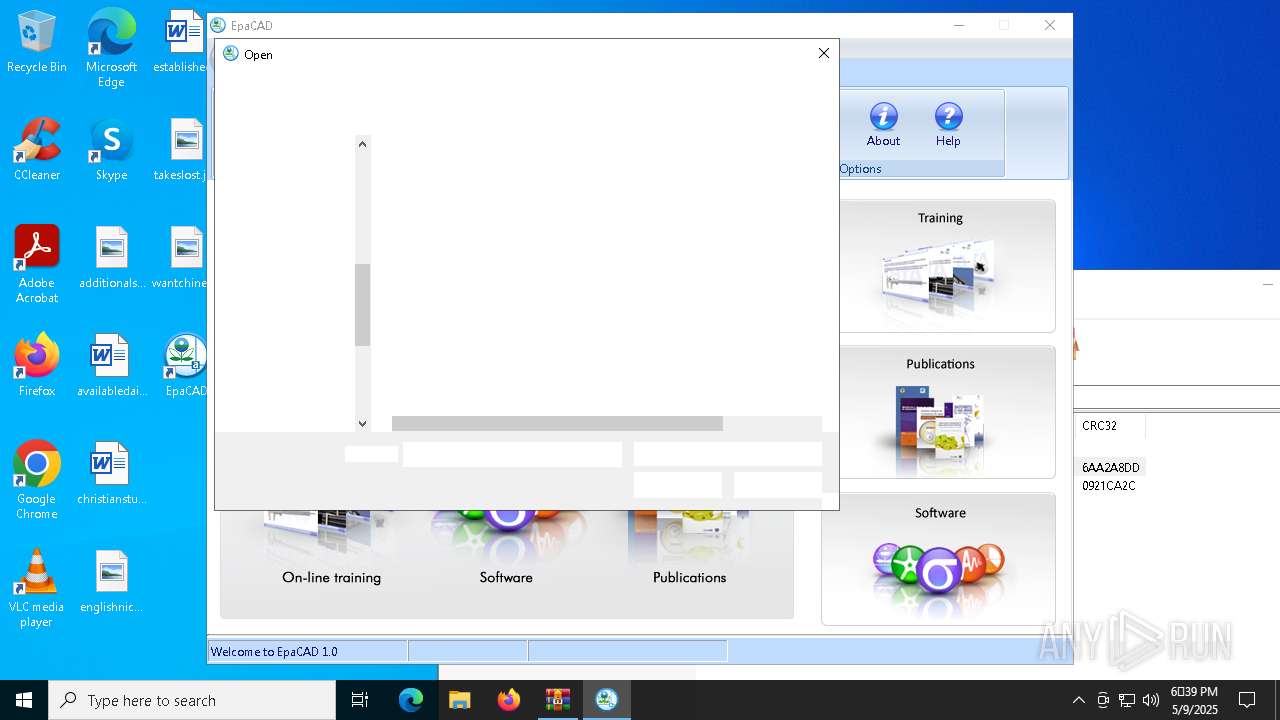Open File Explorer from the taskbar
Screen dimensions: 1280x720
click(x=459, y=700)
